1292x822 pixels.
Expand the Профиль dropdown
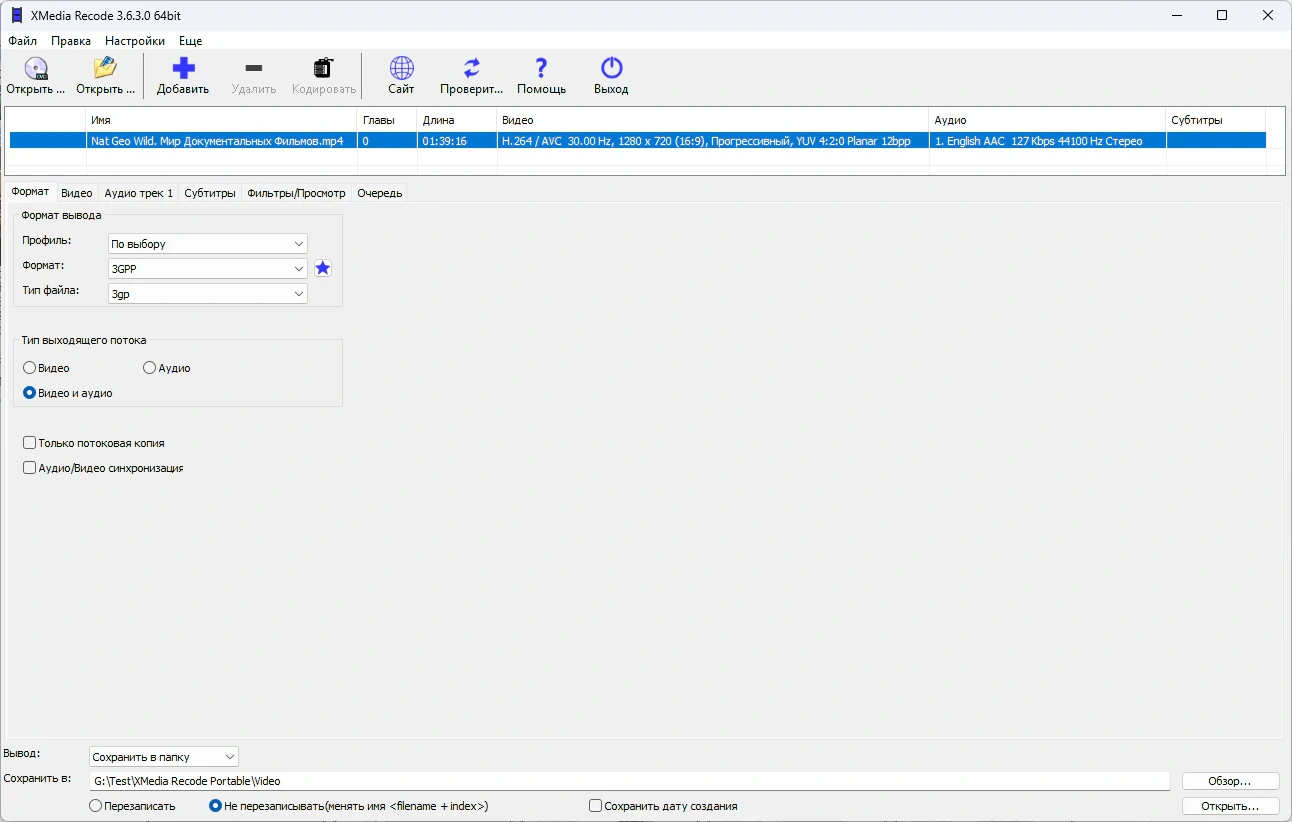click(208, 244)
